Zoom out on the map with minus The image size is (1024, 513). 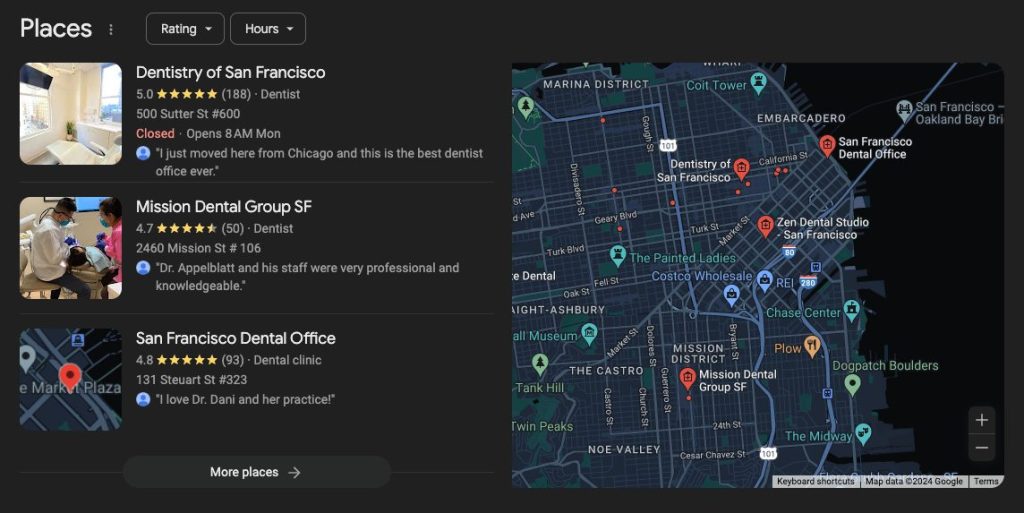(x=982, y=448)
